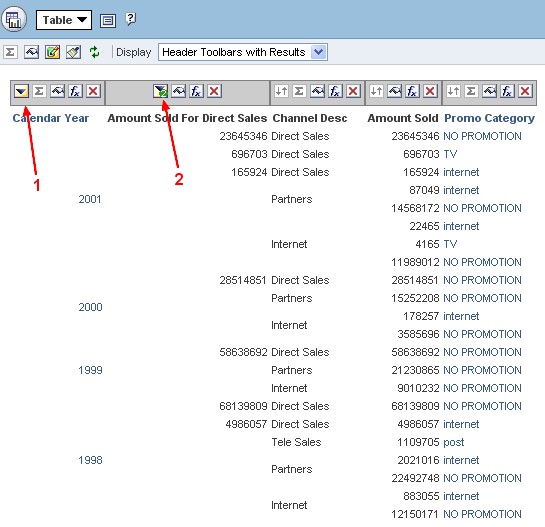Select the amount cell '15252208'
This screenshot has height=527, width=545.
415,298
